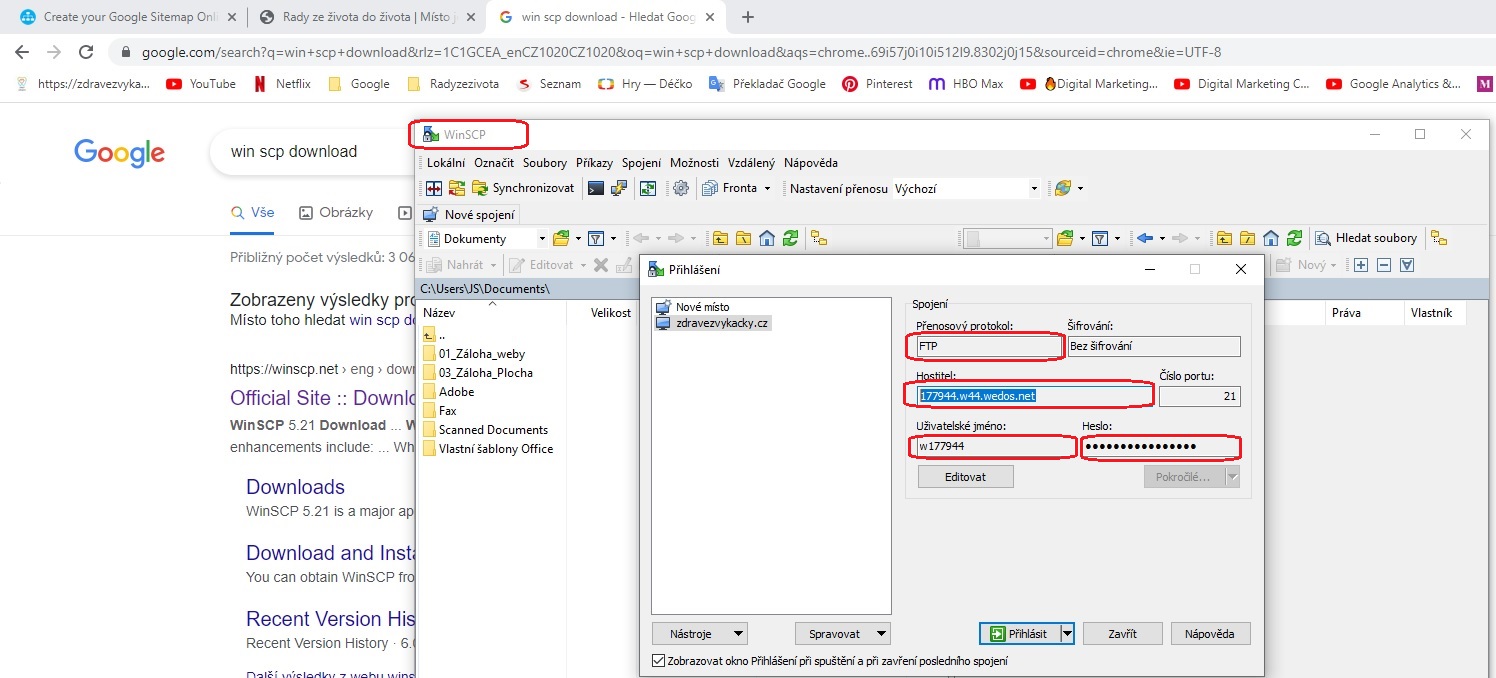1496x678 pixels.
Task: Click the Hostitel host name field
Action: (1034, 396)
